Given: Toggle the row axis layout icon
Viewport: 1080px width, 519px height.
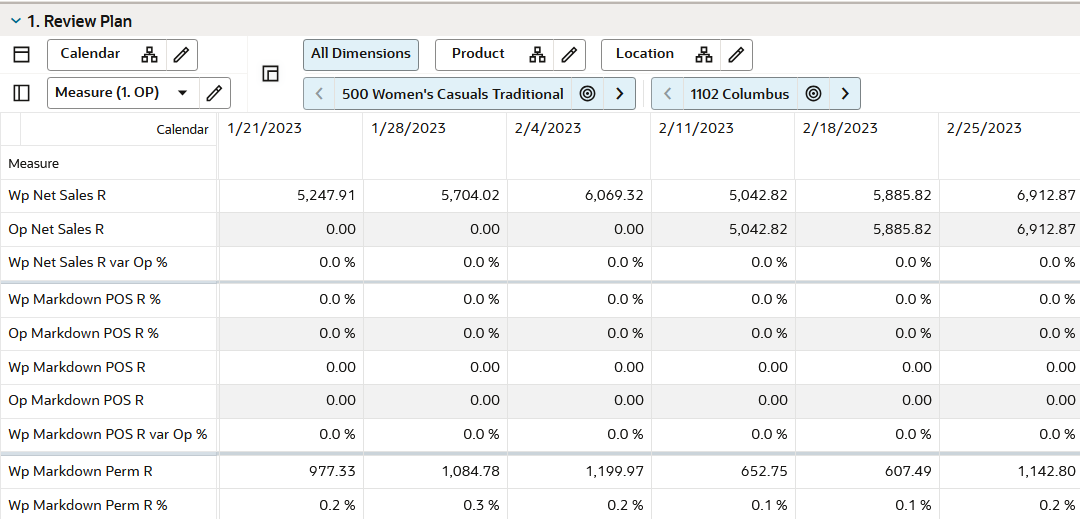Looking at the screenshot, I should click(22, 93).
